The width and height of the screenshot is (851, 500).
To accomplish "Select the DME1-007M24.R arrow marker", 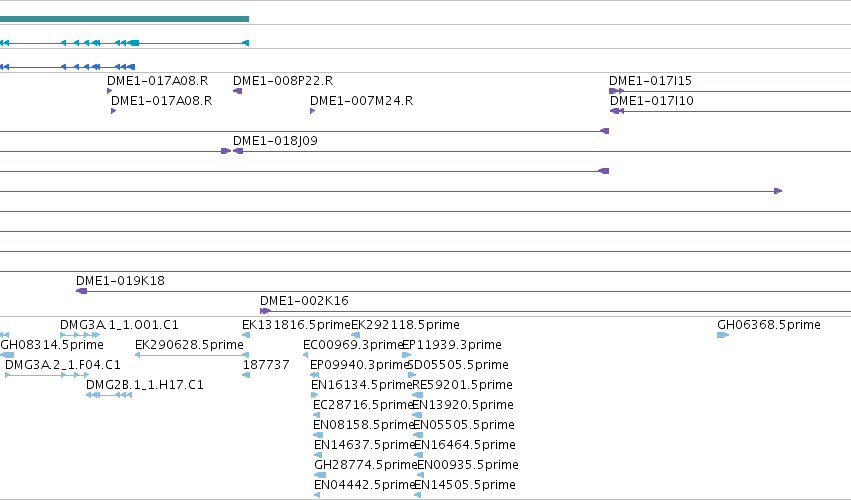I will click(x=313, y=111).
